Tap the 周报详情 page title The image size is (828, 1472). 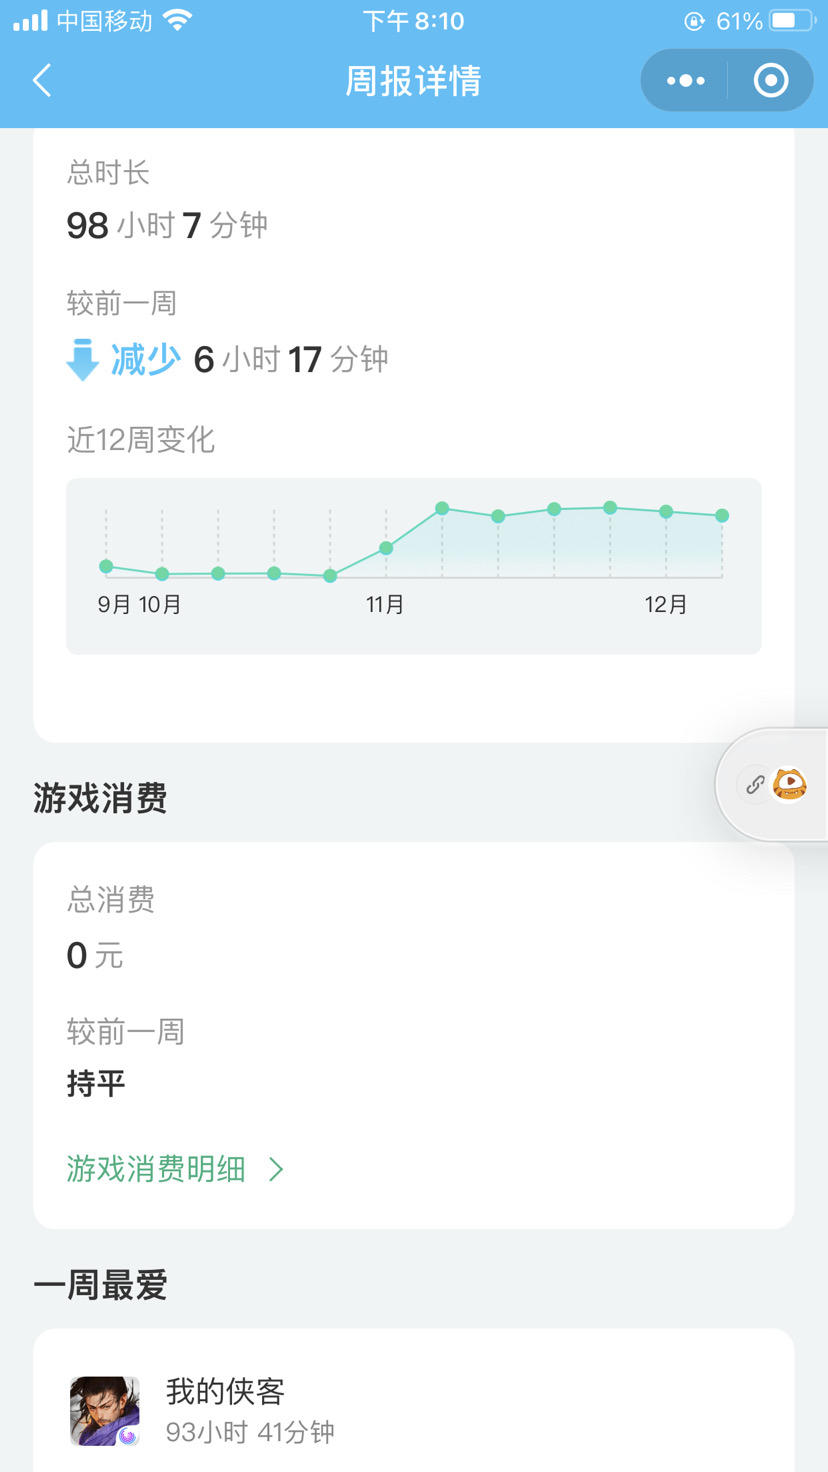pyautogui.click(x=413, y=80)
